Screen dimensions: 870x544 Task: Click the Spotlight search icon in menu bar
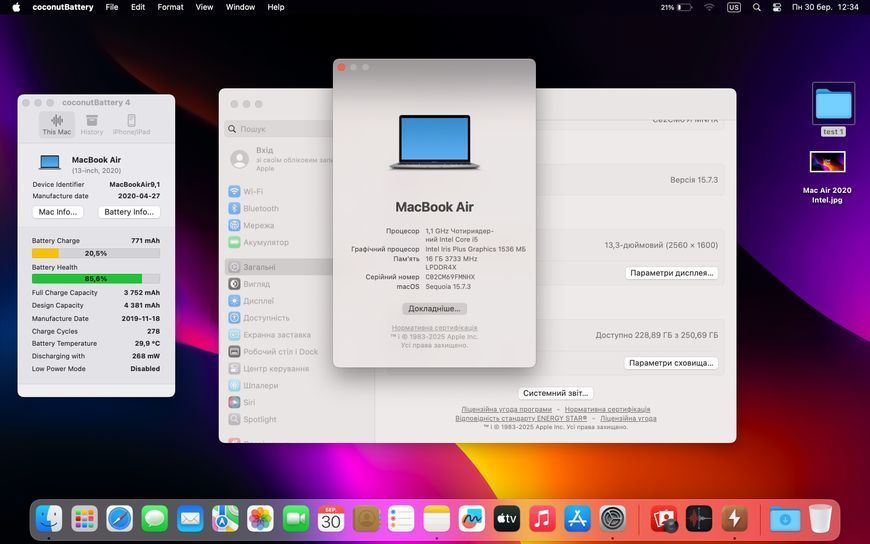point(756,7)
